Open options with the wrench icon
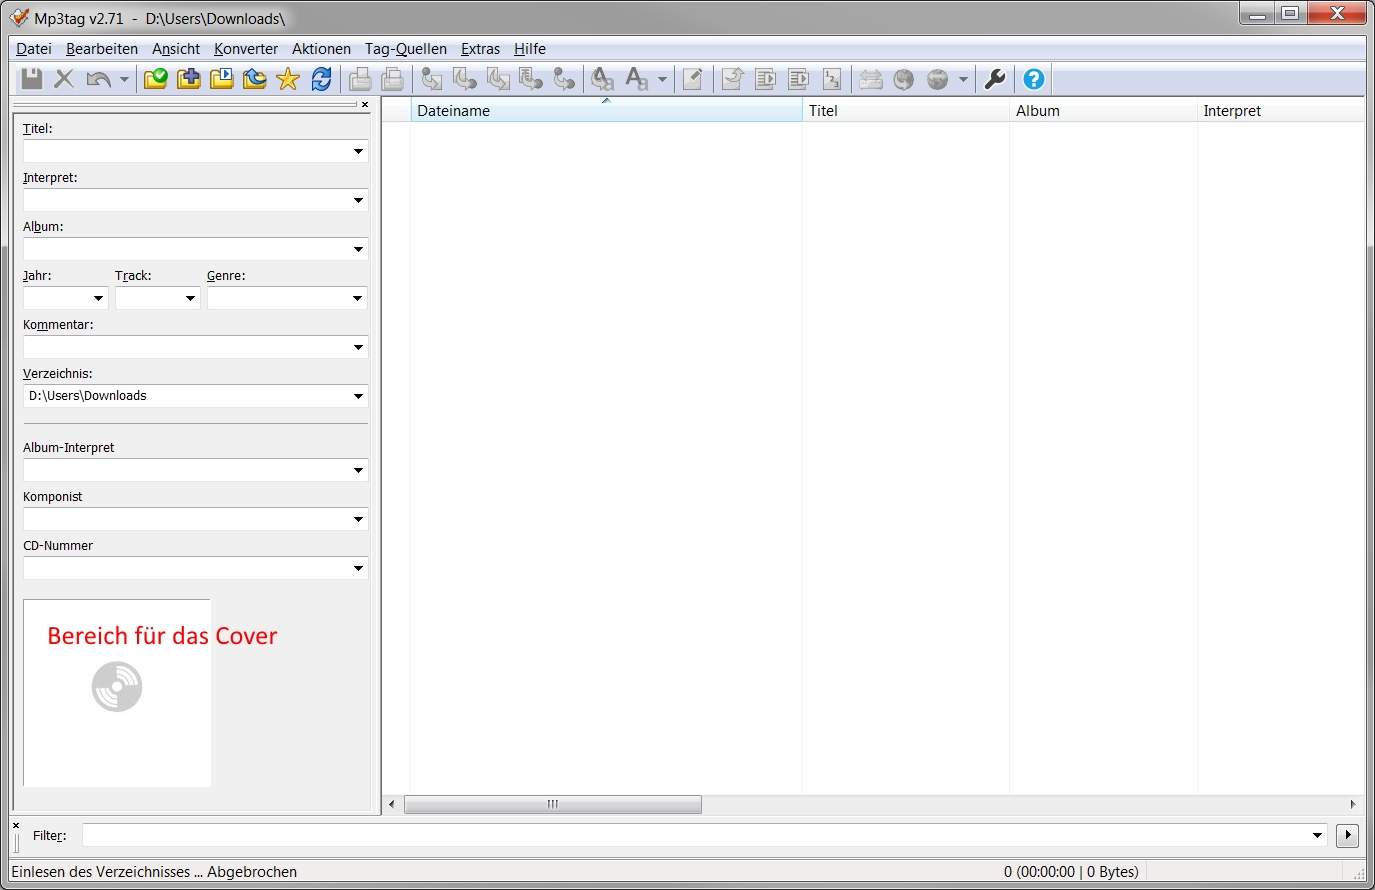 (995, 79)
